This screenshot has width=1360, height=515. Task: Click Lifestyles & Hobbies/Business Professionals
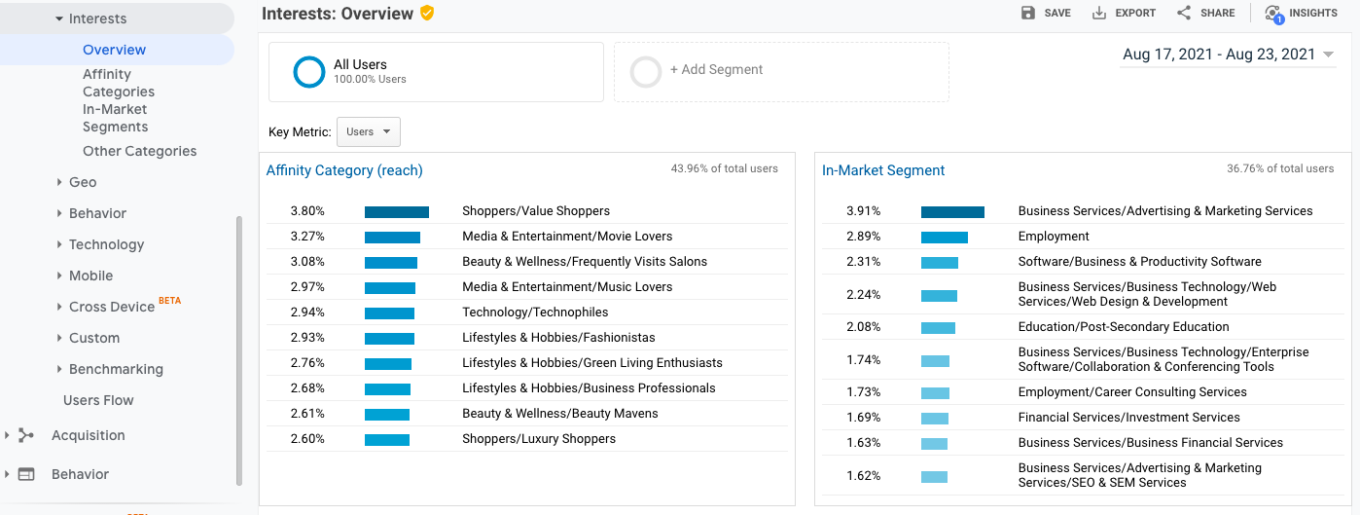point(589,388)
